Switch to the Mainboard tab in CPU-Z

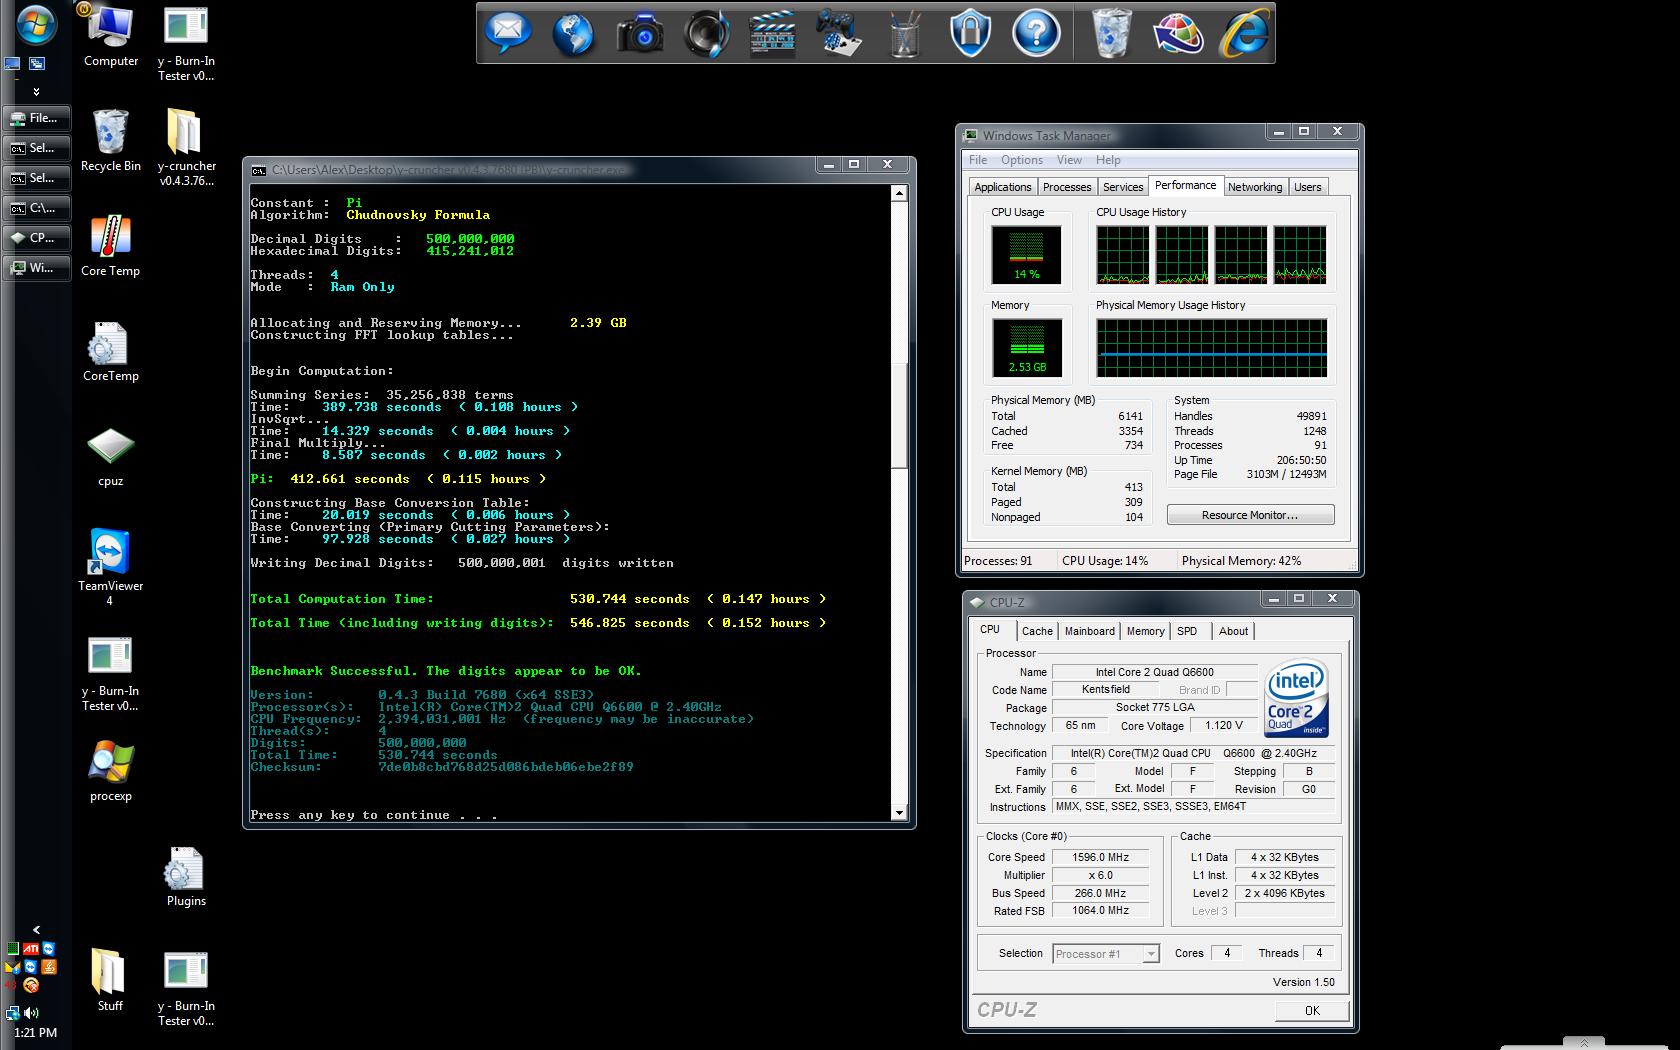[x=1089, y=631]
